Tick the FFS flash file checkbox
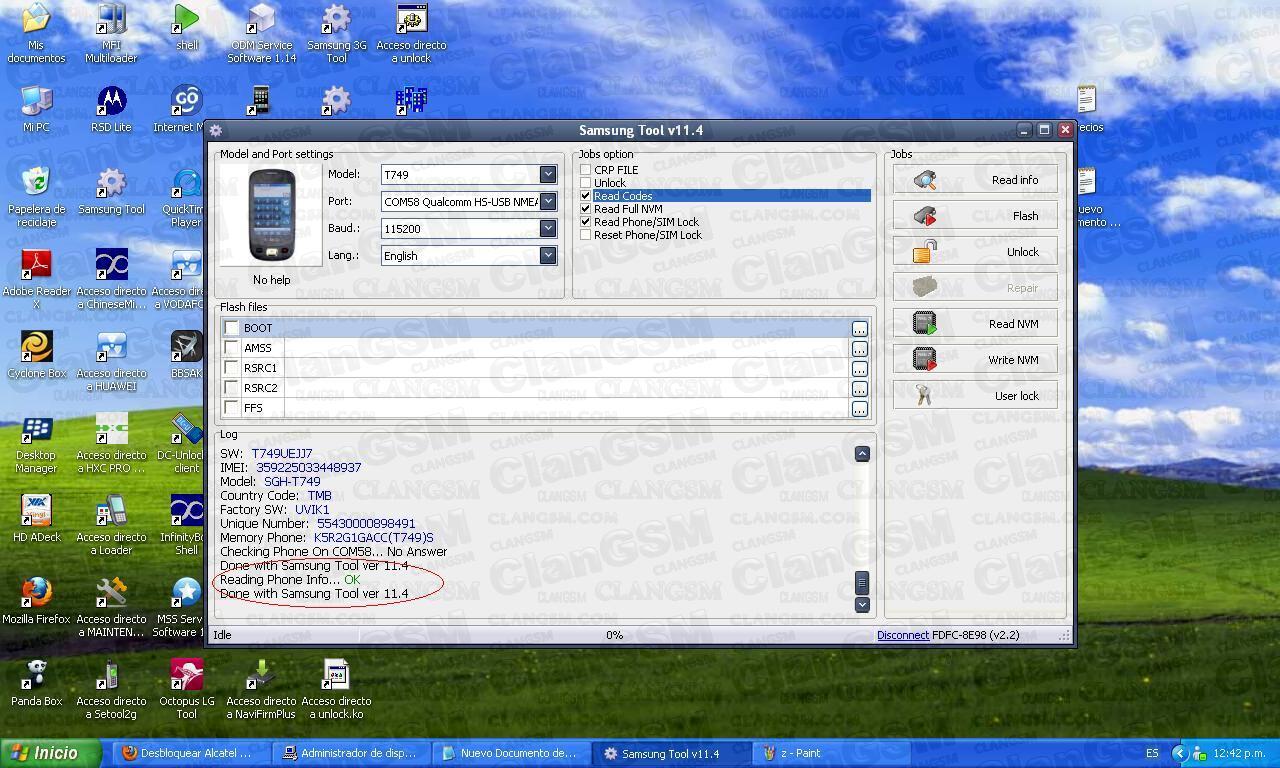1280x768 pixels. coord(232,408)
